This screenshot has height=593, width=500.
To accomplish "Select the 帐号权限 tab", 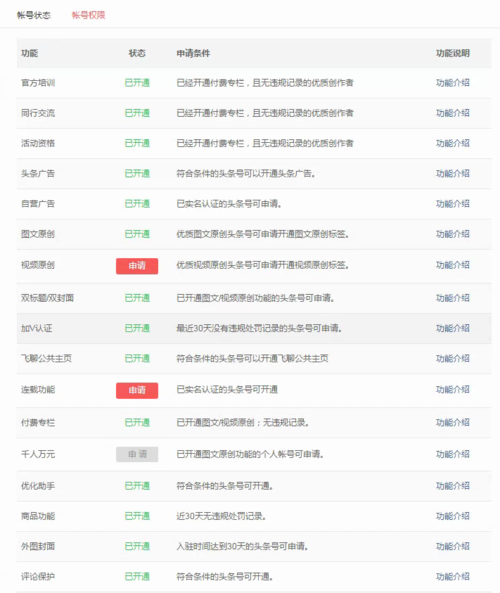I will [89, 15].
